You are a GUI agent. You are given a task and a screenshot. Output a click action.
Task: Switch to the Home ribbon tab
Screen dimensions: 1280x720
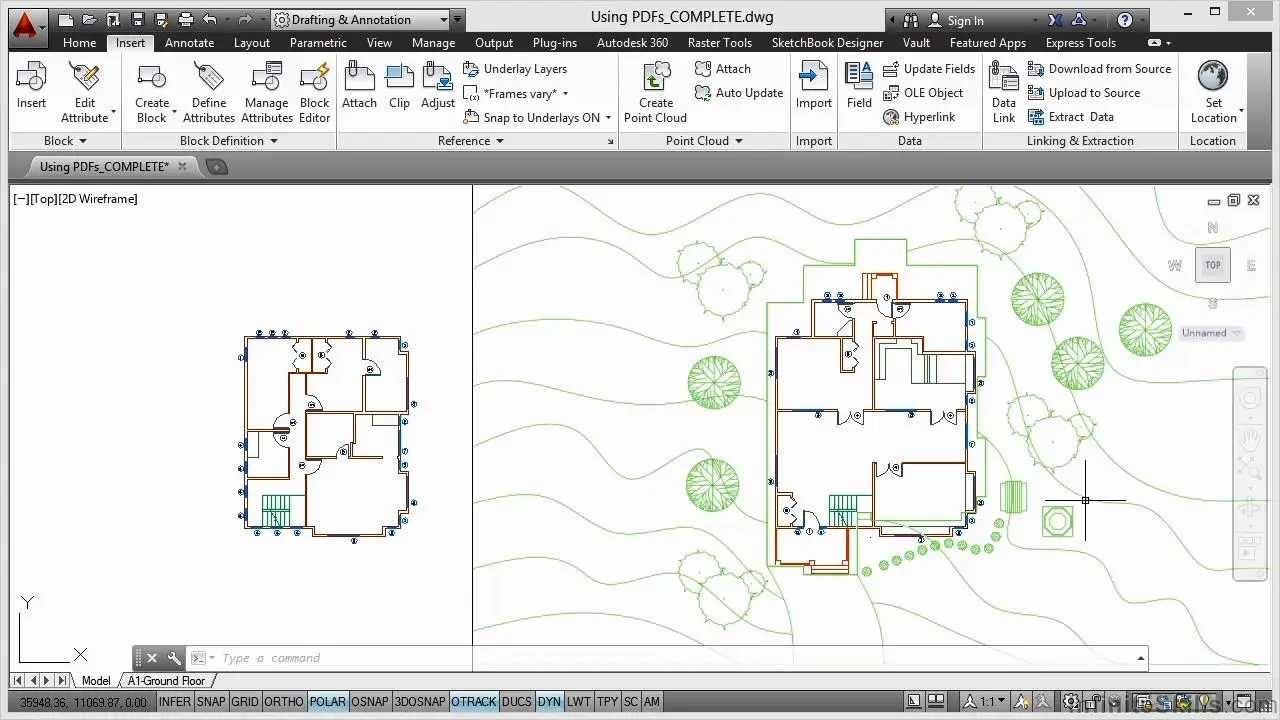pyautogui.click(x=79, y=43)
